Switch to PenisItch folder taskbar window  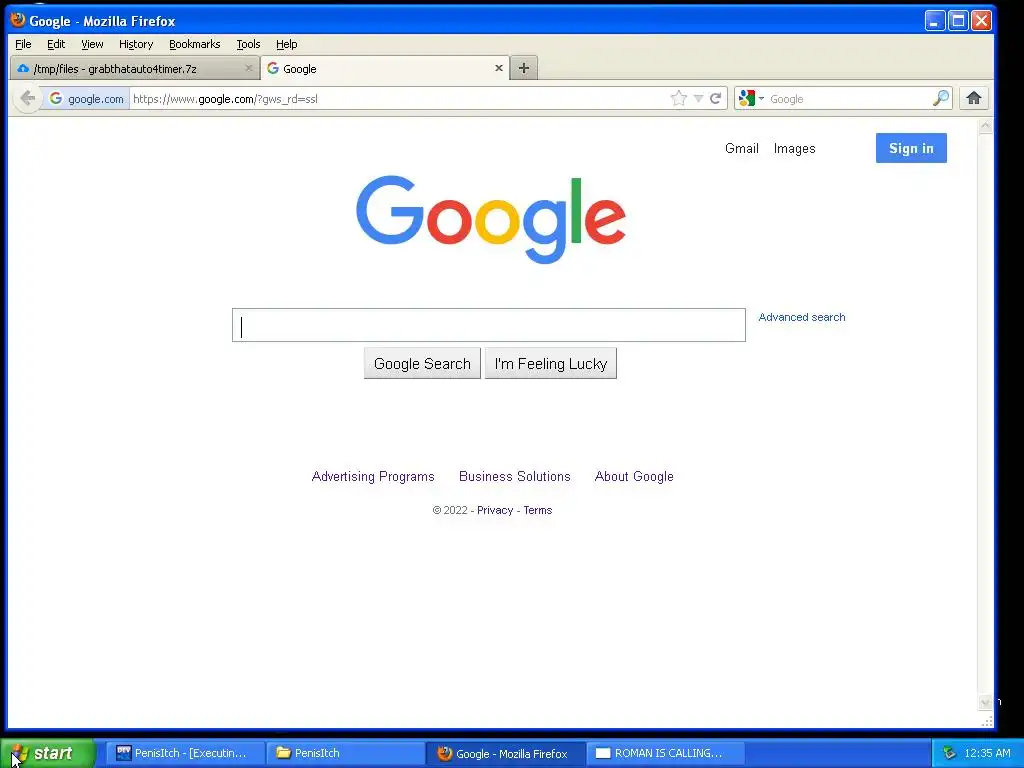345,753
